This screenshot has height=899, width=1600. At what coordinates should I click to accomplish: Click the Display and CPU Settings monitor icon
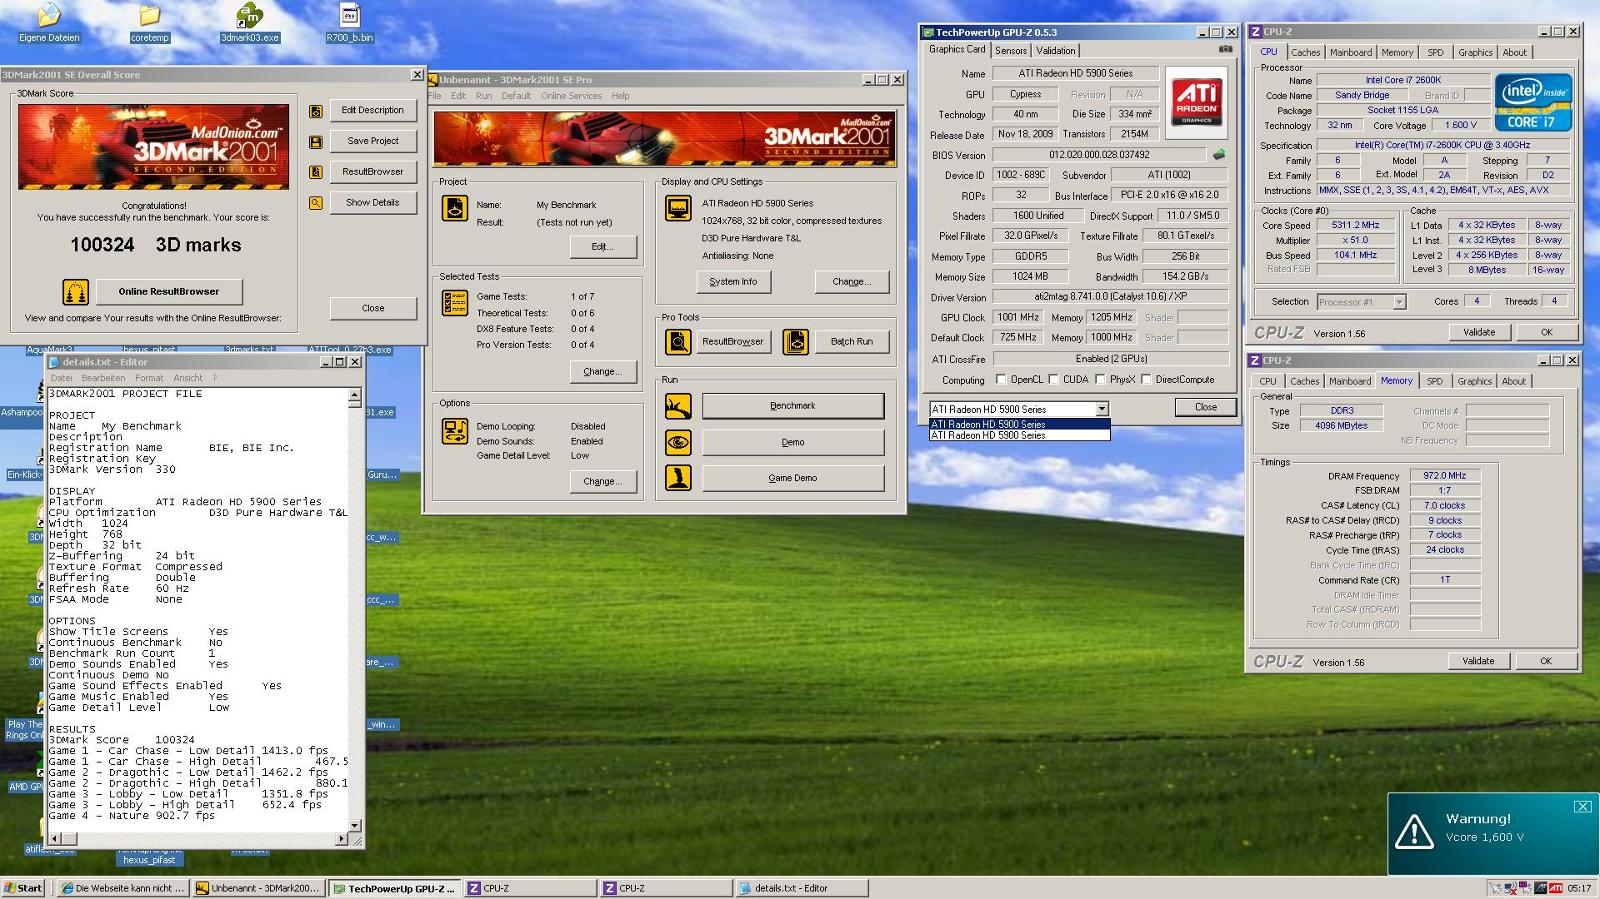pos(678,208)
